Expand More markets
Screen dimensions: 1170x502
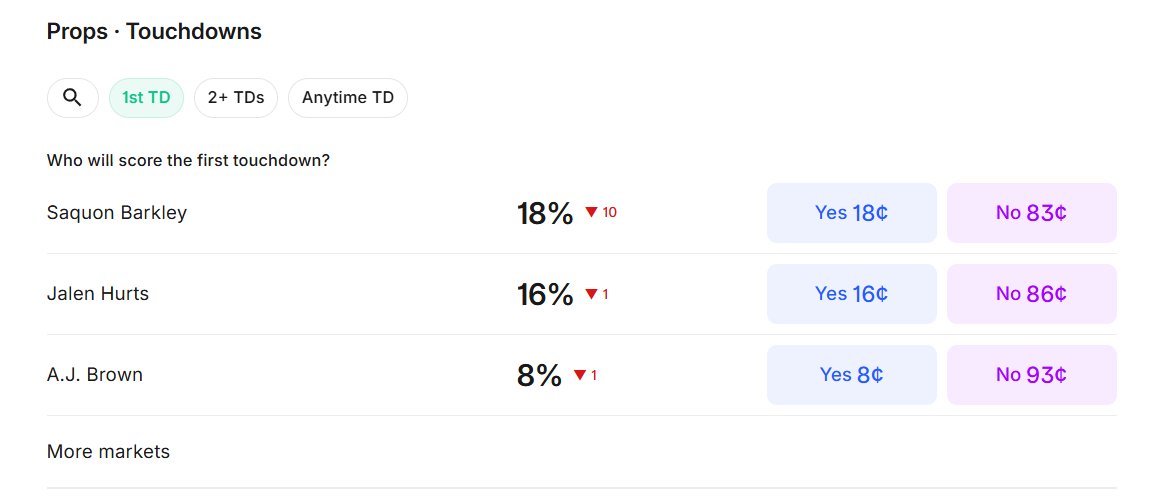pyautogui.click(x=108, y=451)
